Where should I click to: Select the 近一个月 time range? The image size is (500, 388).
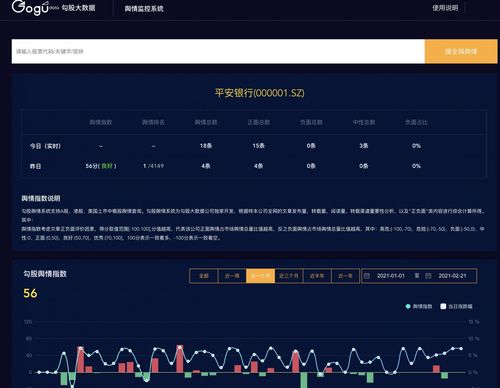click(x=260, y=276)
